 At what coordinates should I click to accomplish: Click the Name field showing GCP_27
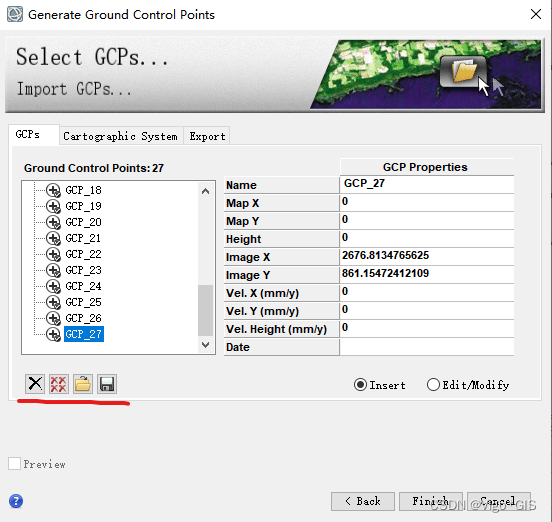[427, 184]
